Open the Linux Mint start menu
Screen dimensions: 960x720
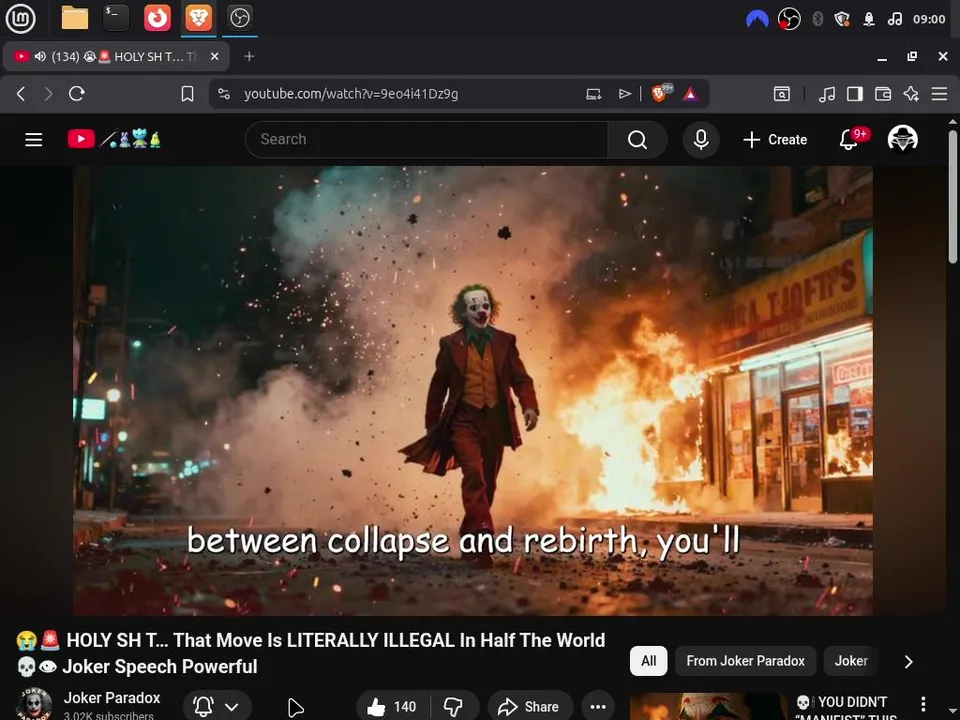(x=21, y=18)
